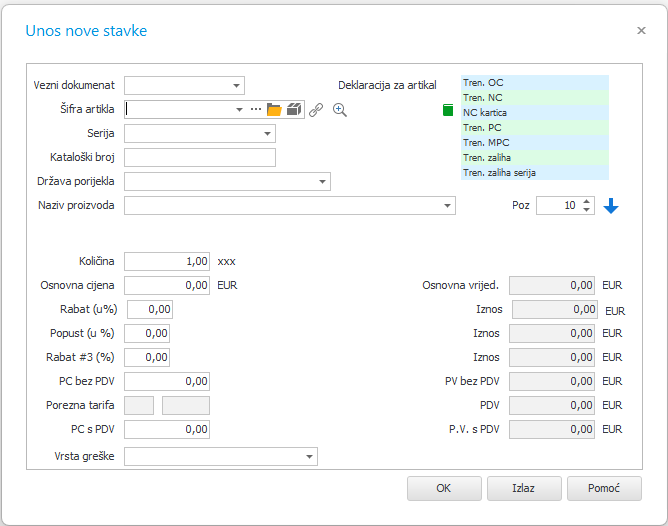Click the chain link icon
This screenshot has height=526, width=668.
[316, 110]
